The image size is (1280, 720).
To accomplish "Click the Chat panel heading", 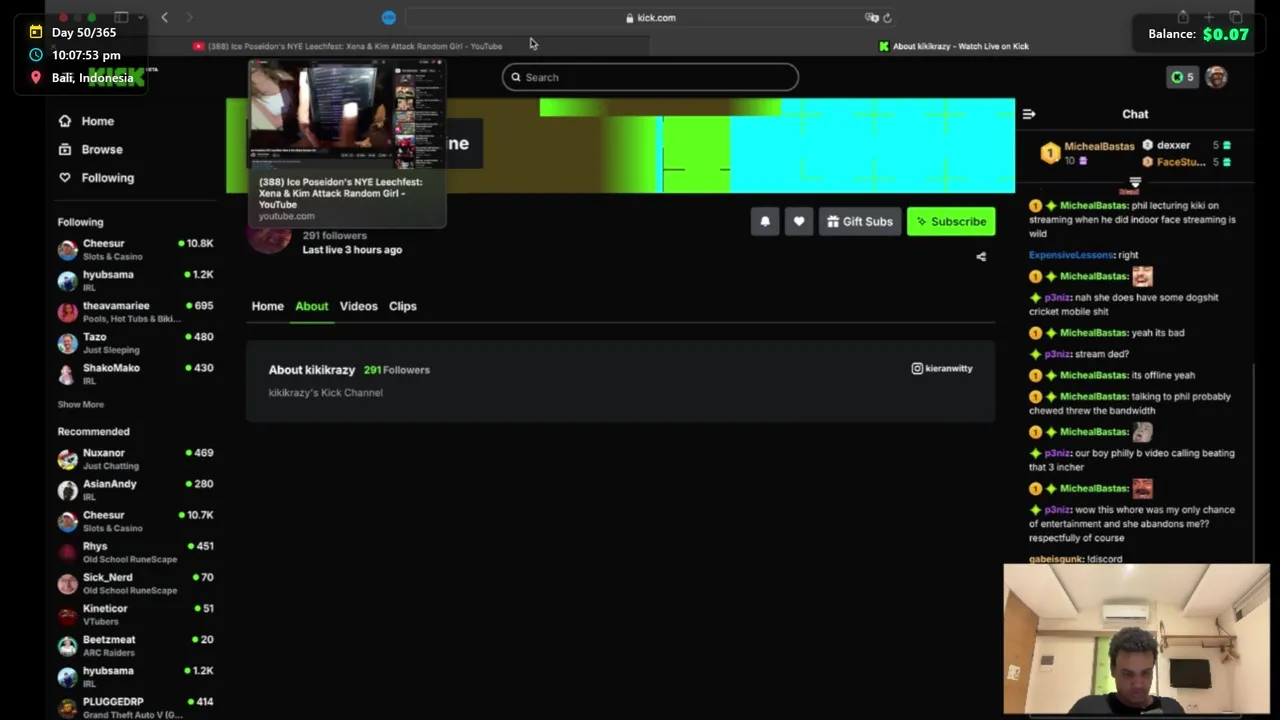I will point(1135,114).
